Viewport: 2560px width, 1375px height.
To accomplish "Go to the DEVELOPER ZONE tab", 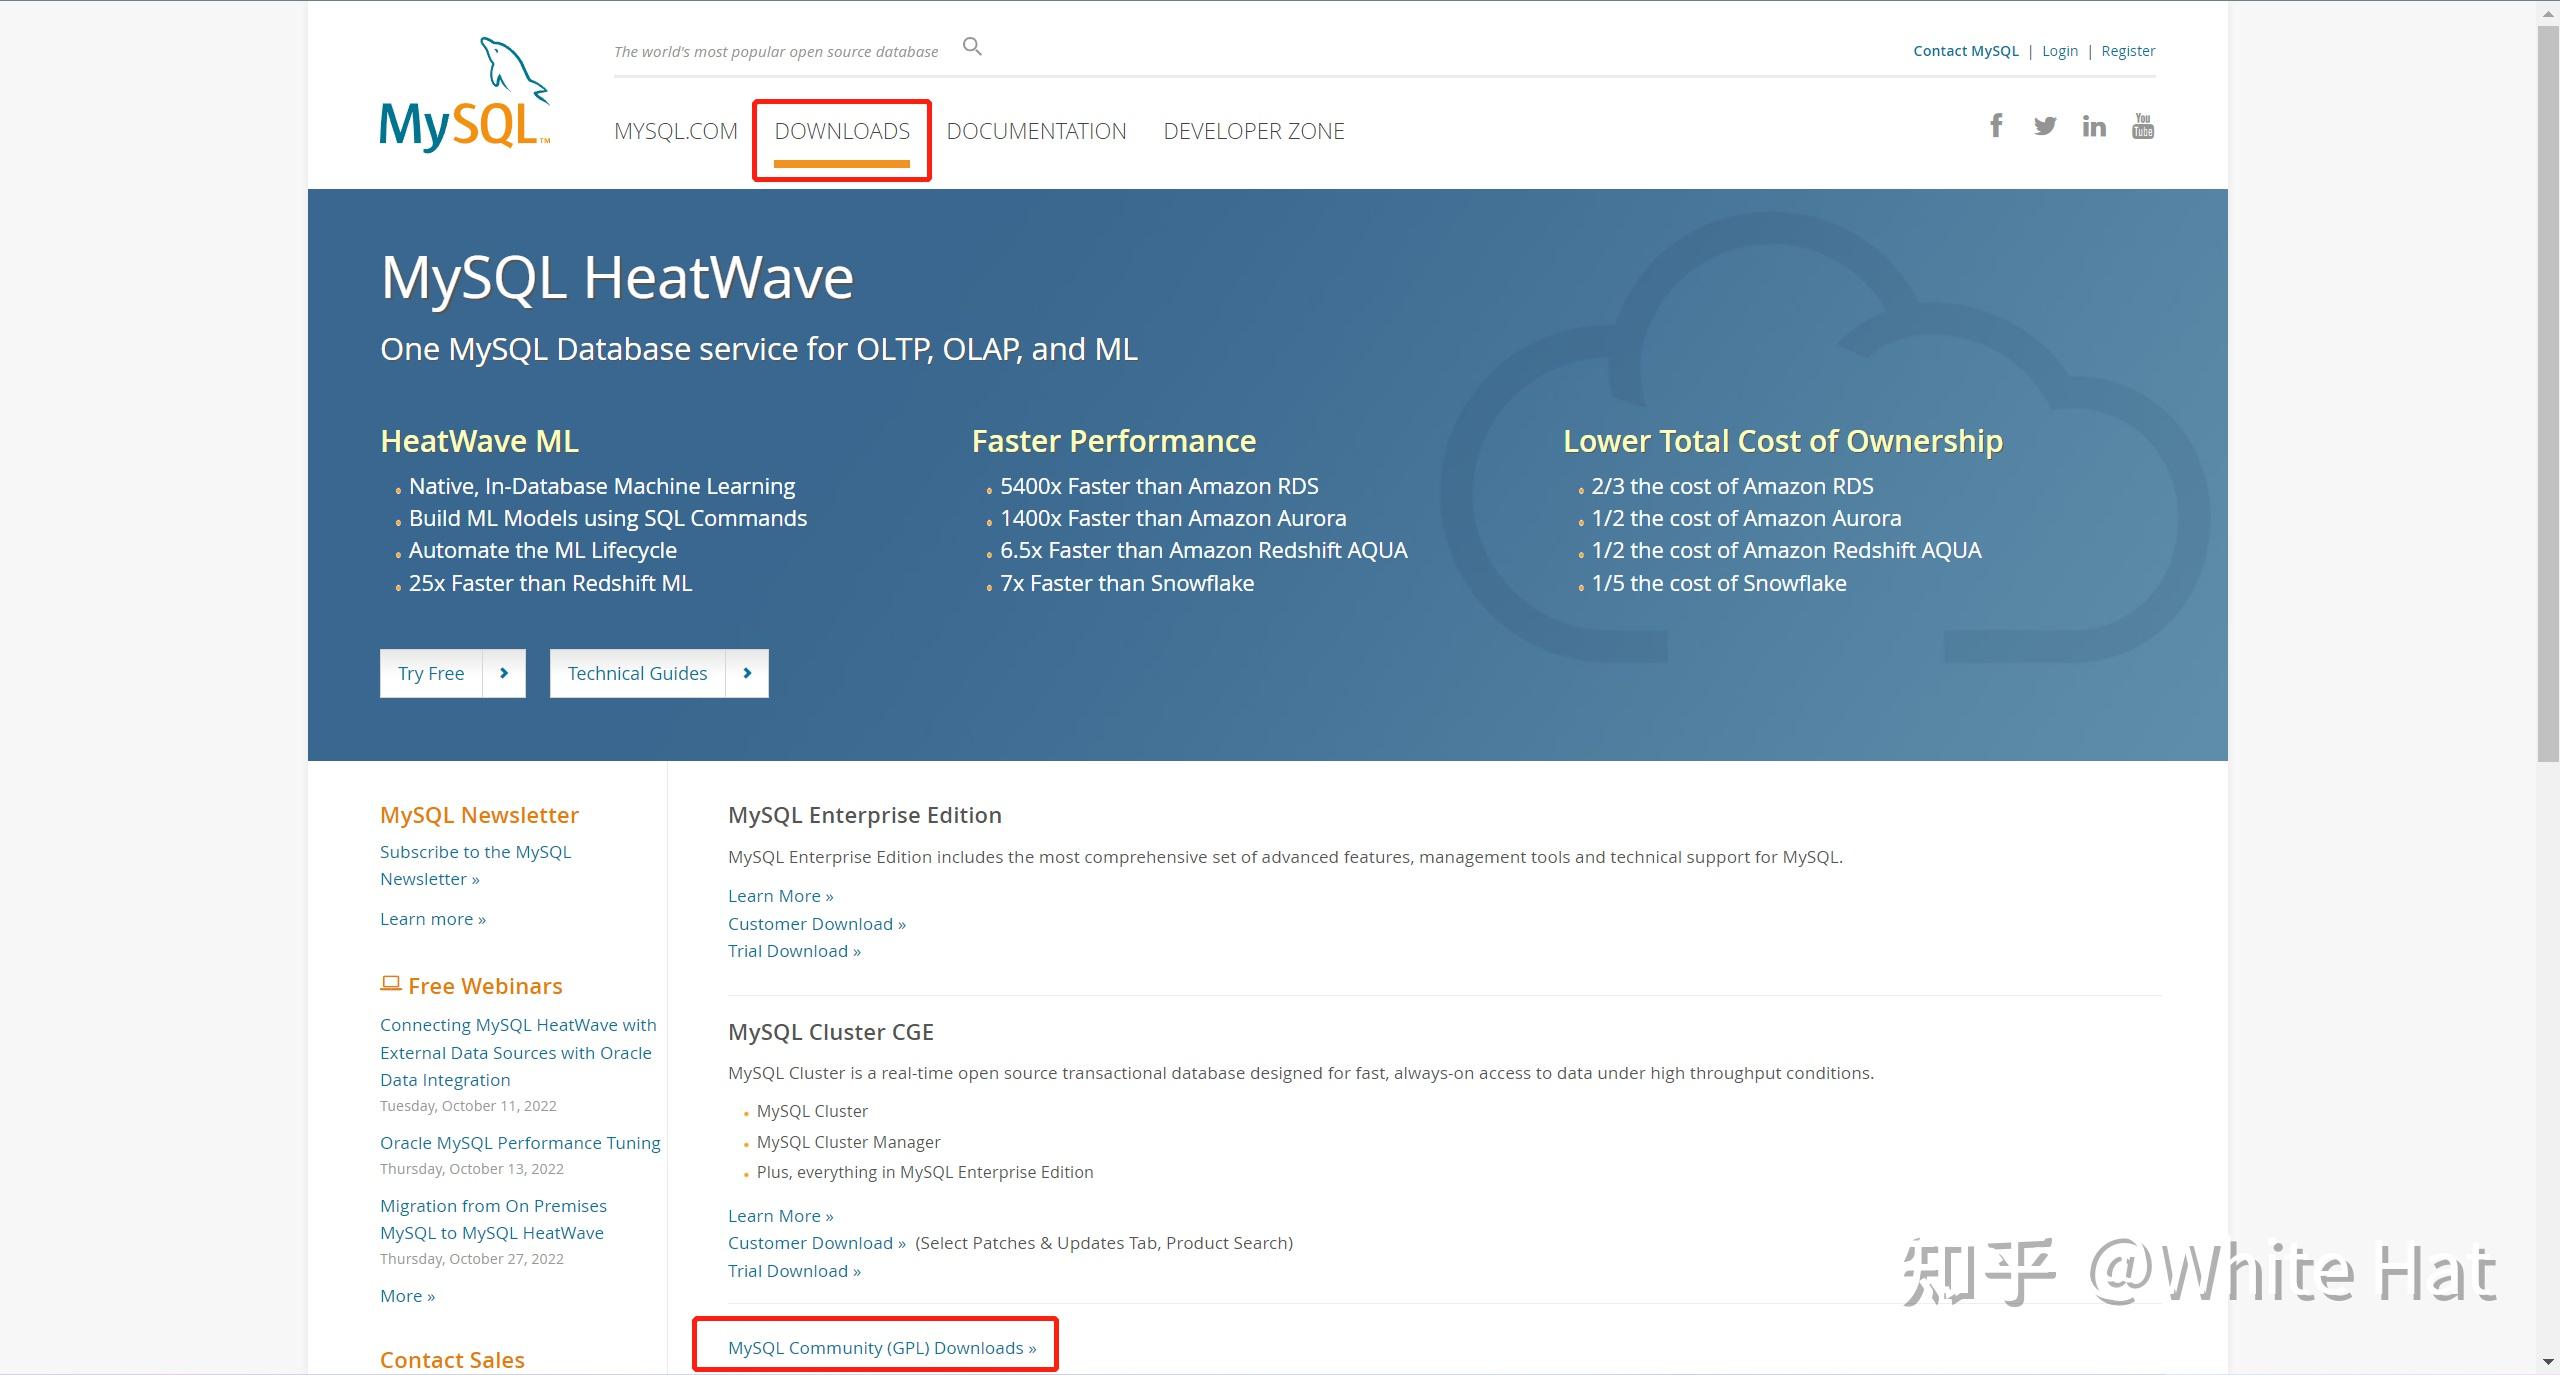I will (1253, 131).
